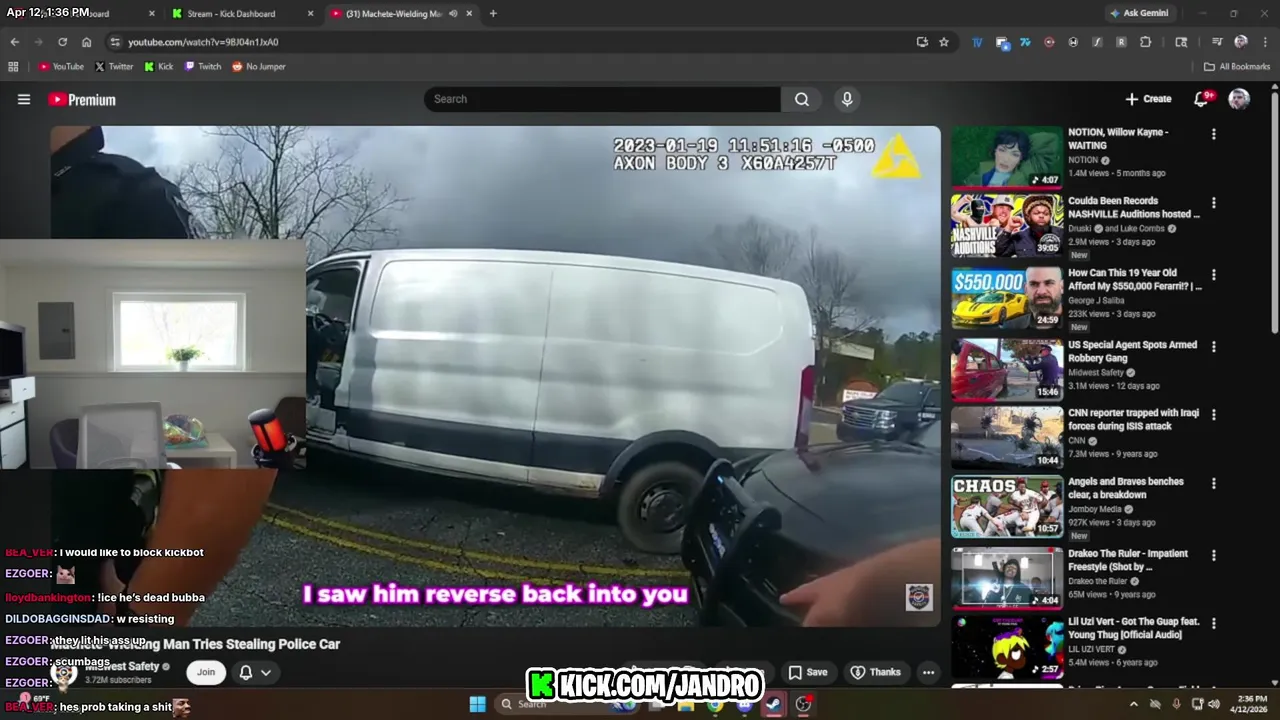Open the red circular extension icon
Image resolution: width=1280 pixels, height=720 pixels.
(1049, 42)
